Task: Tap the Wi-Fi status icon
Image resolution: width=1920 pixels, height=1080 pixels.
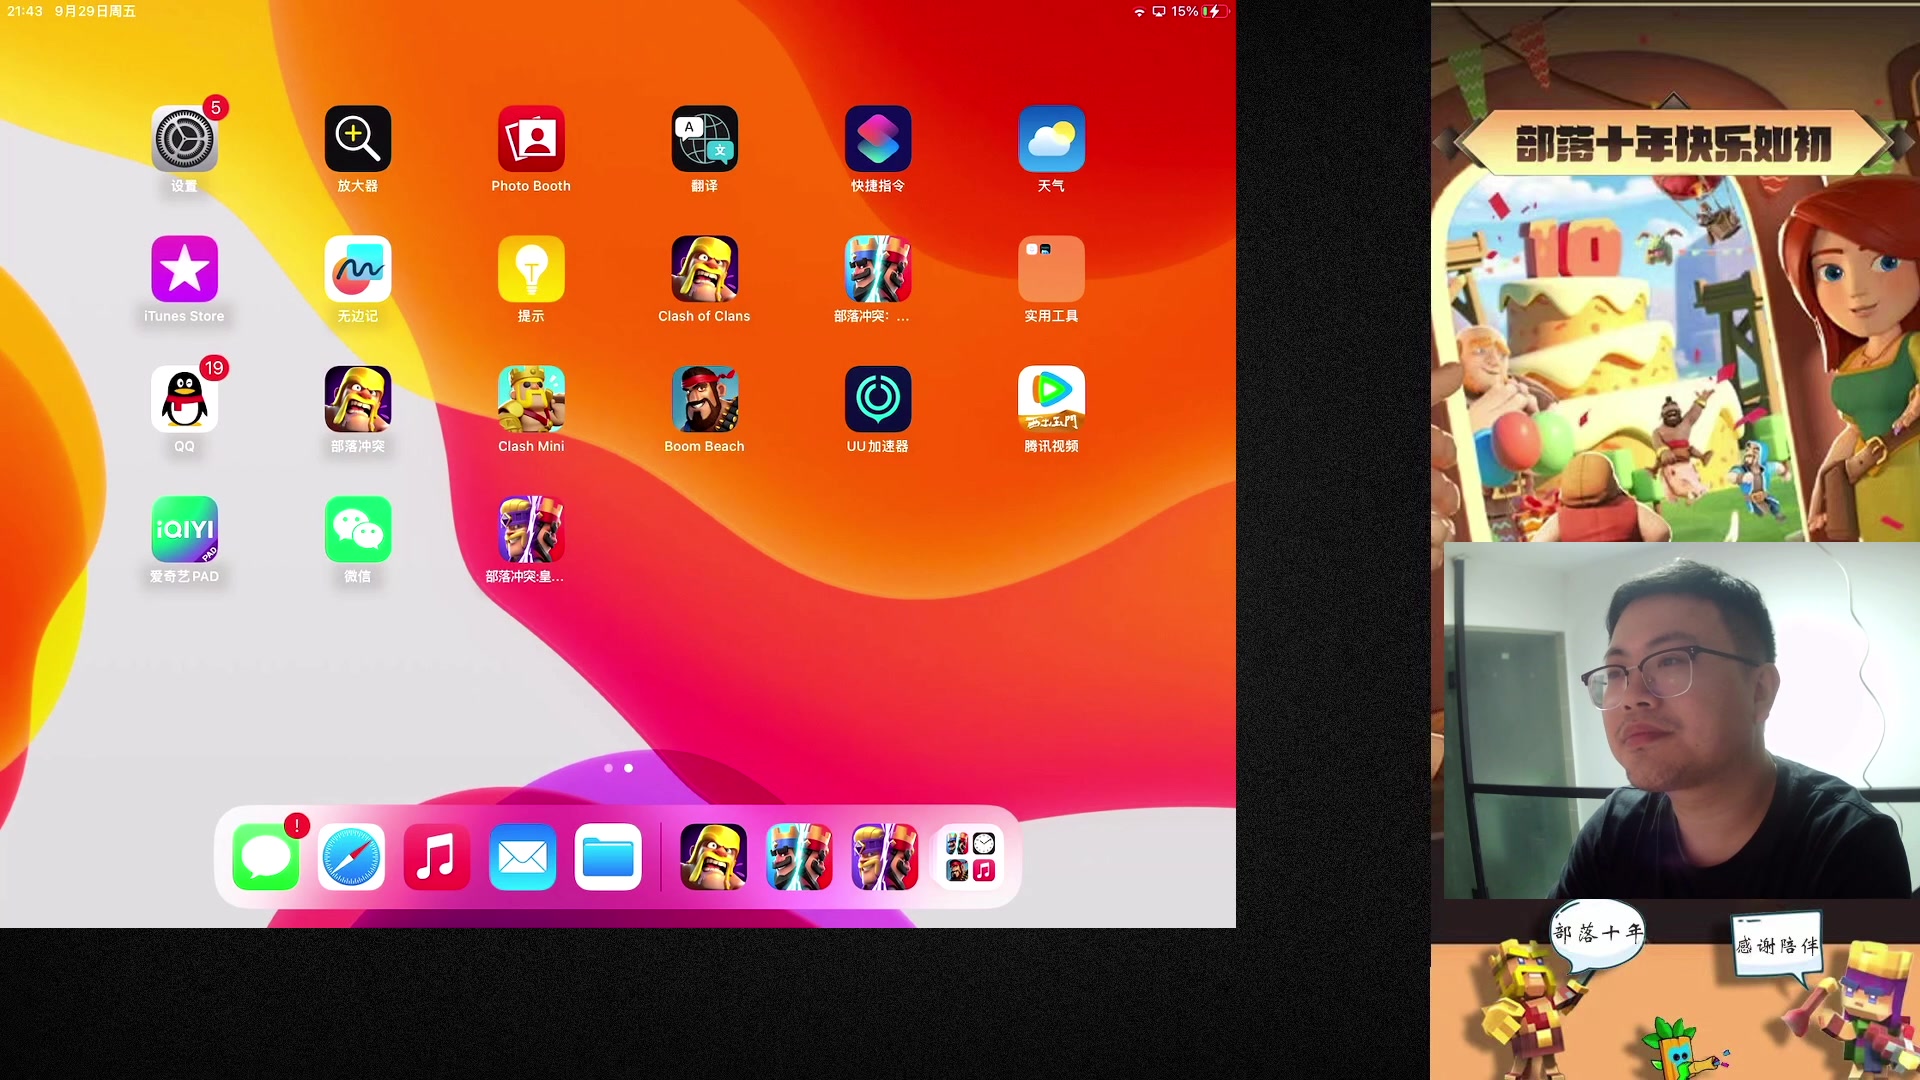Action: coord(1139,12)
